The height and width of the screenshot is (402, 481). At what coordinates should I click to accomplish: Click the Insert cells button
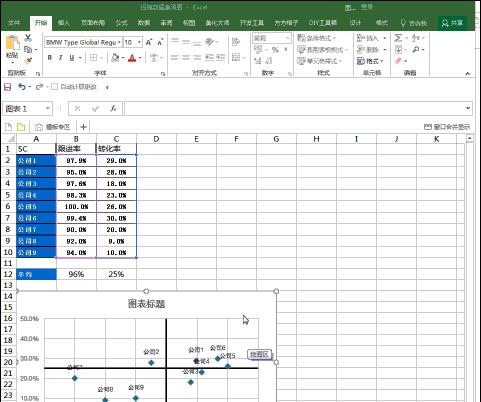[x=371, y=38]
